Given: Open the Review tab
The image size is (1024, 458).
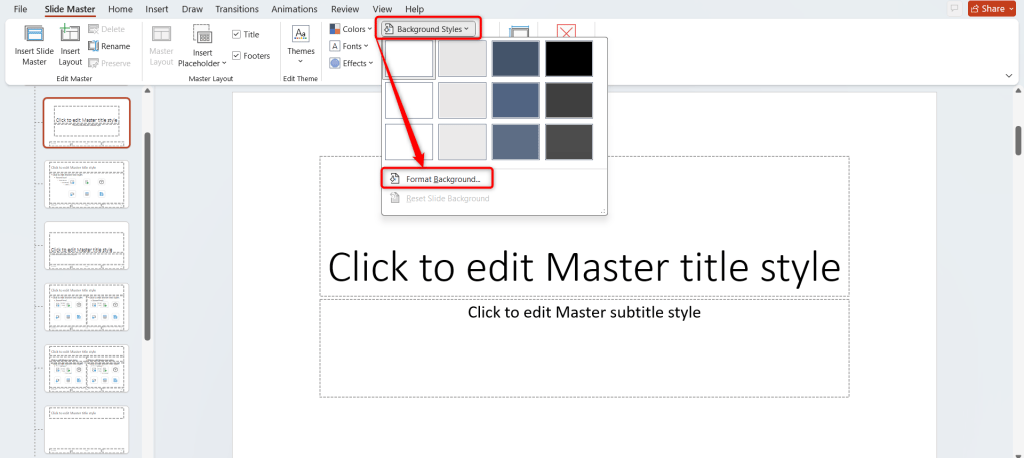Looking at the screenshot, I should click(345, 9).
